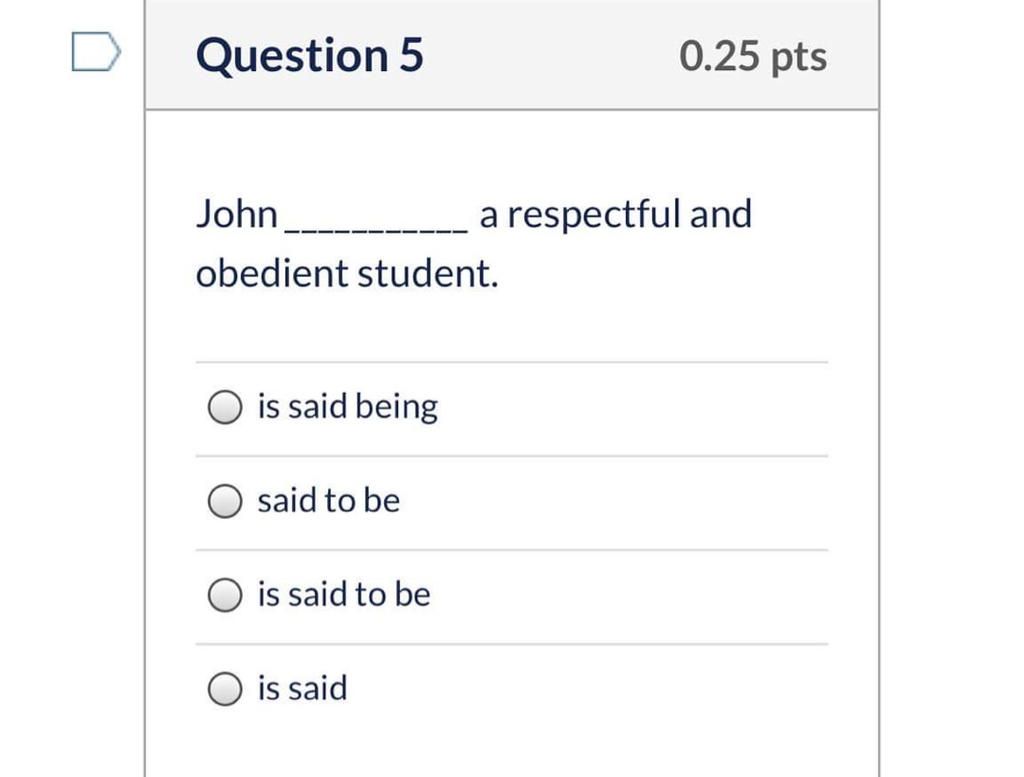Click the word "and" in the sentence
The height and width of the screenshot is (777, 1024).
tap(721, 214)
